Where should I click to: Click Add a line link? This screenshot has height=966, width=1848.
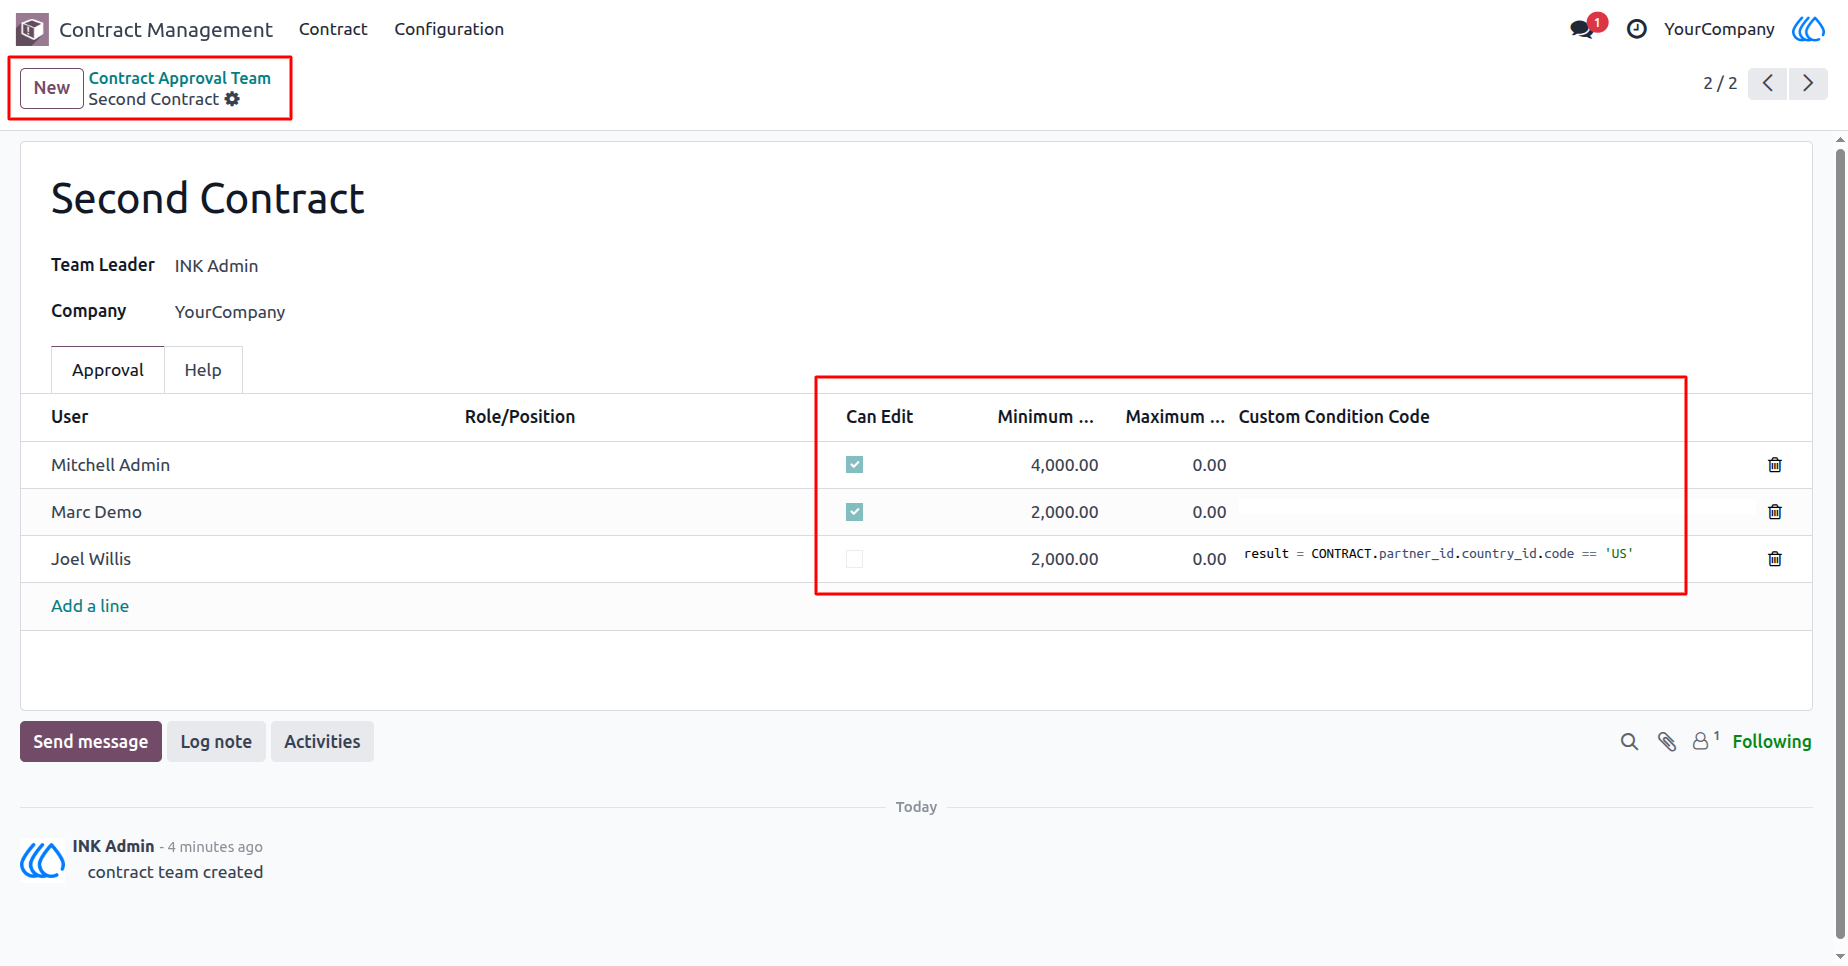tap(90, 606)
